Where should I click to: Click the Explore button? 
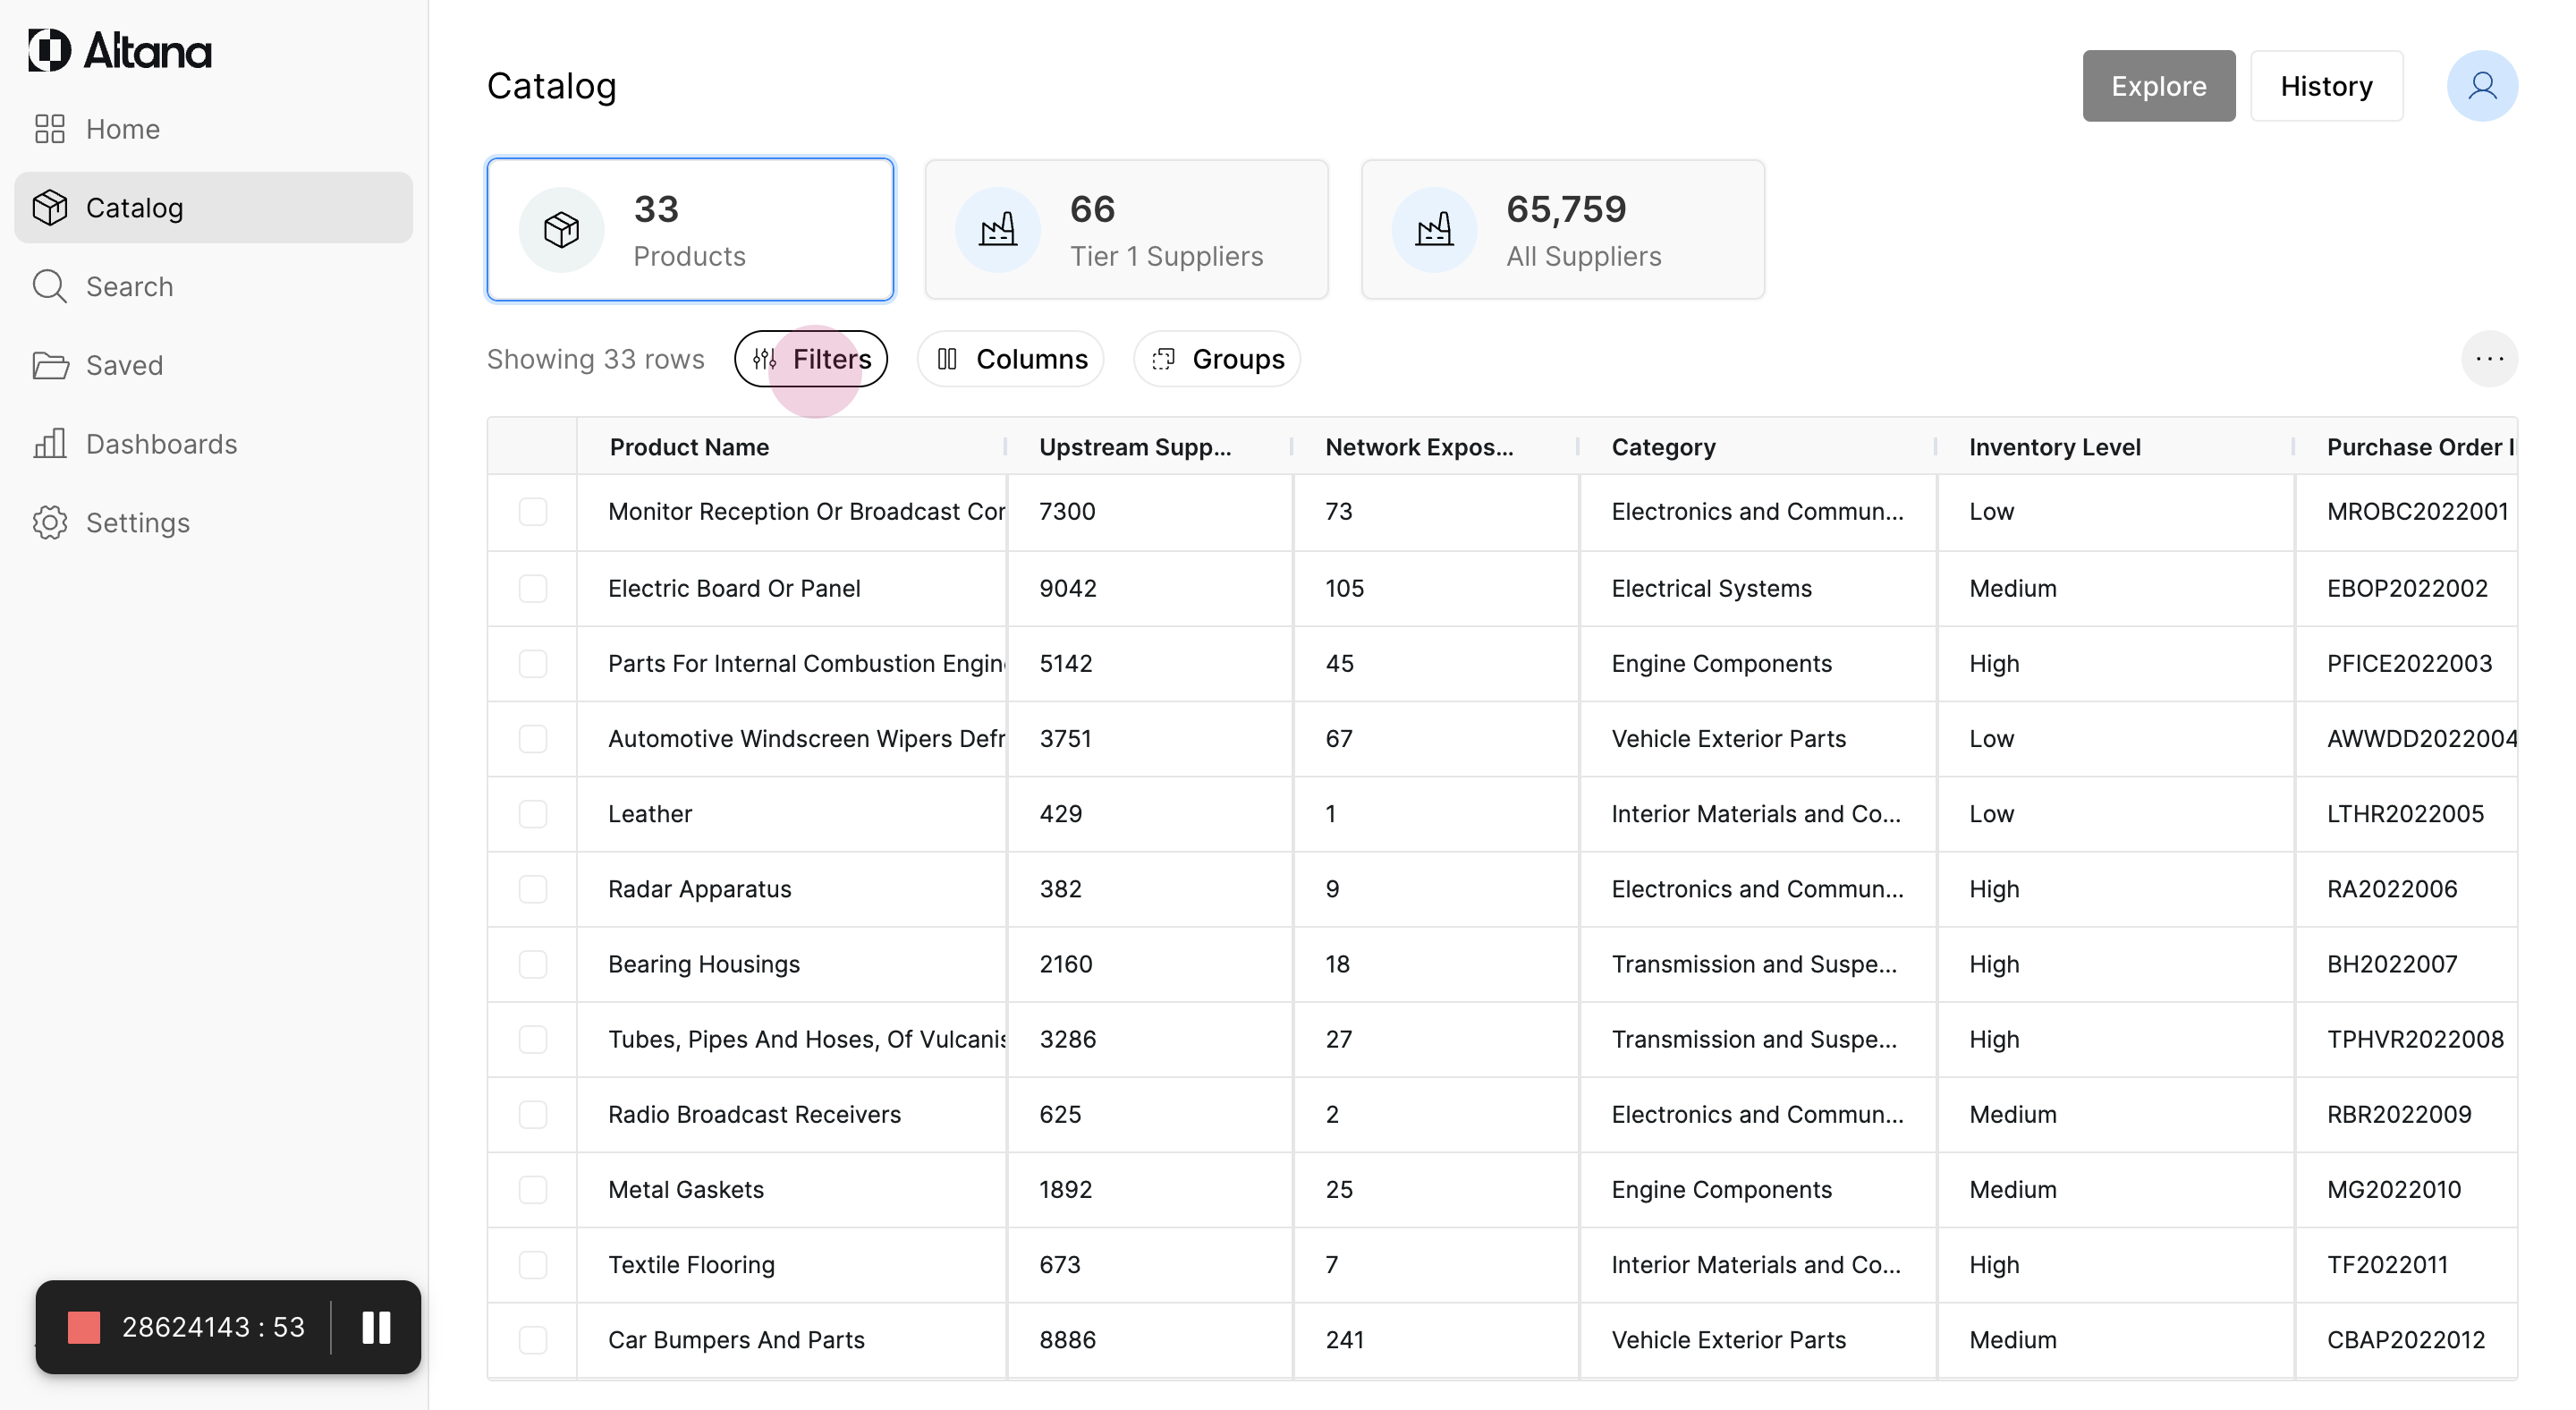point(2158,86)
